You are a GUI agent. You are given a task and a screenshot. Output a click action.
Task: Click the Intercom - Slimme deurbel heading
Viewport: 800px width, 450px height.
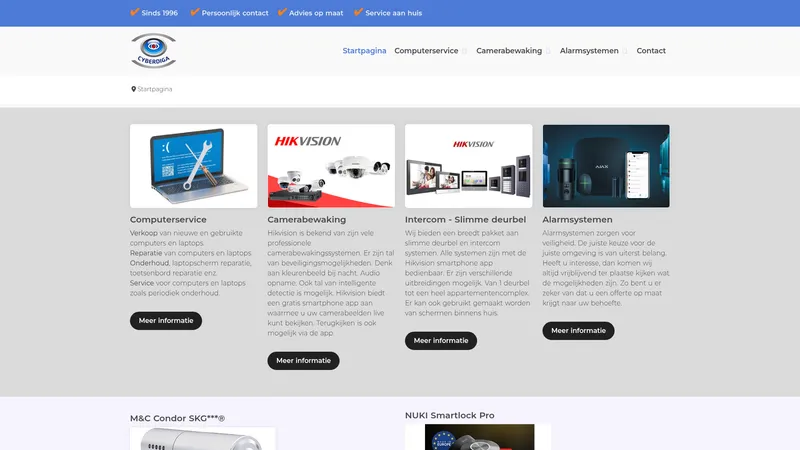point(465,219)
